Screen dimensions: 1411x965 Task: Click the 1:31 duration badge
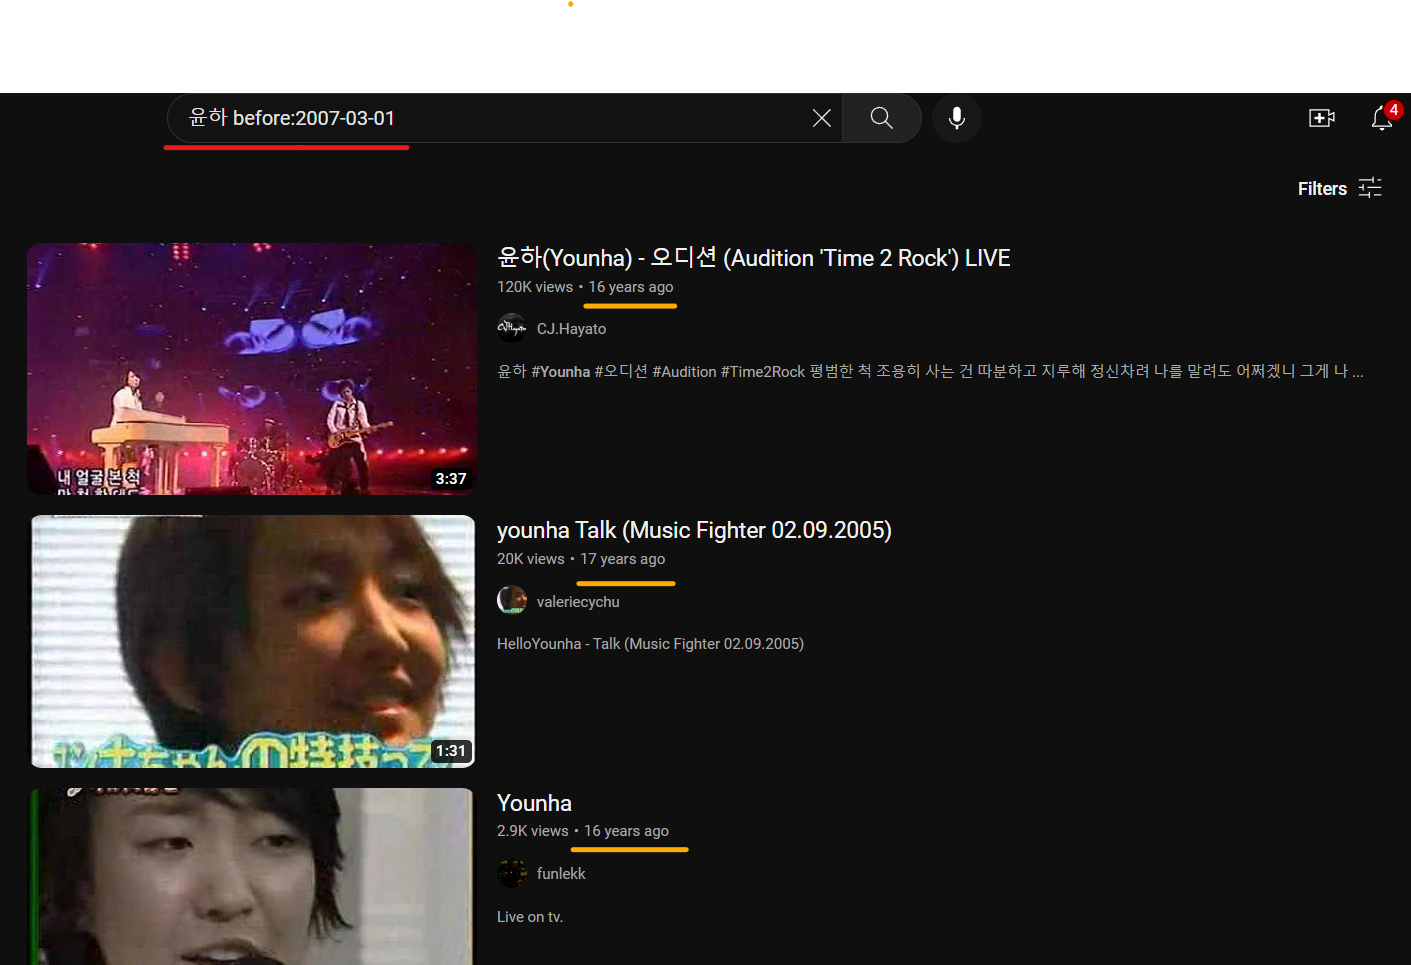coord(451,750)
